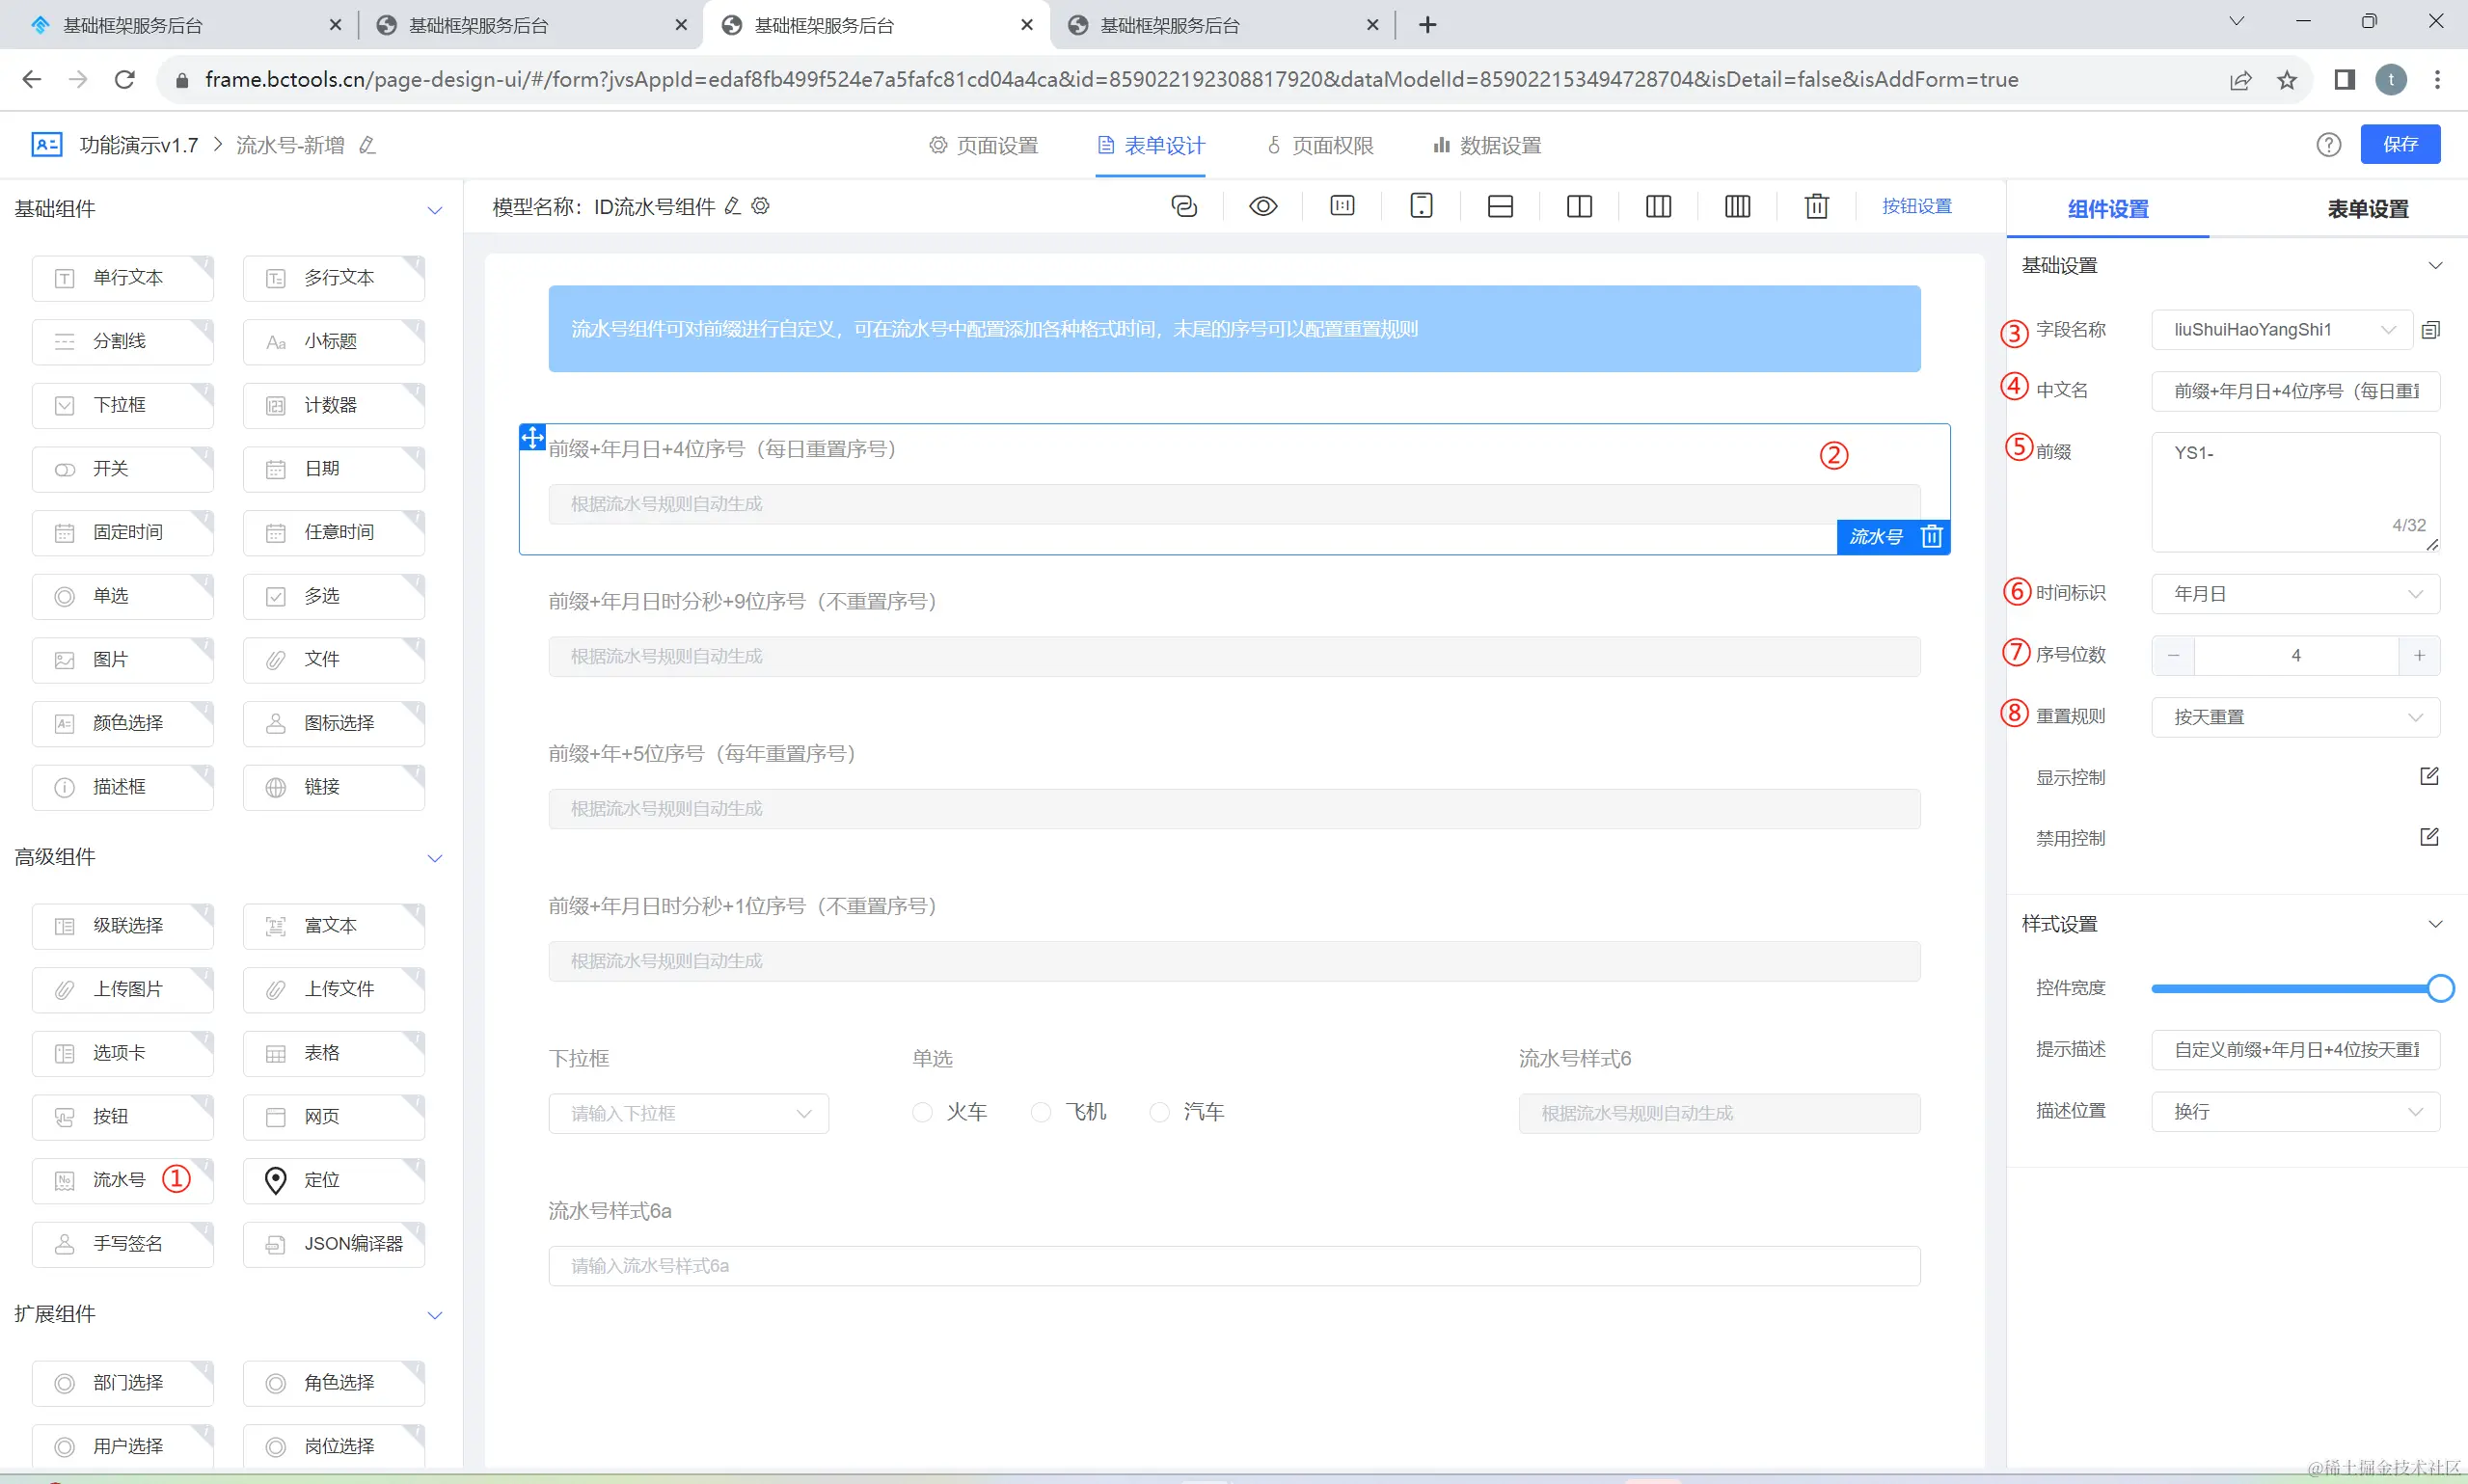Select the three-column layout icon
Image resolution: width=2468 pixels, height=1484 pixels.
click(1658, 206)
